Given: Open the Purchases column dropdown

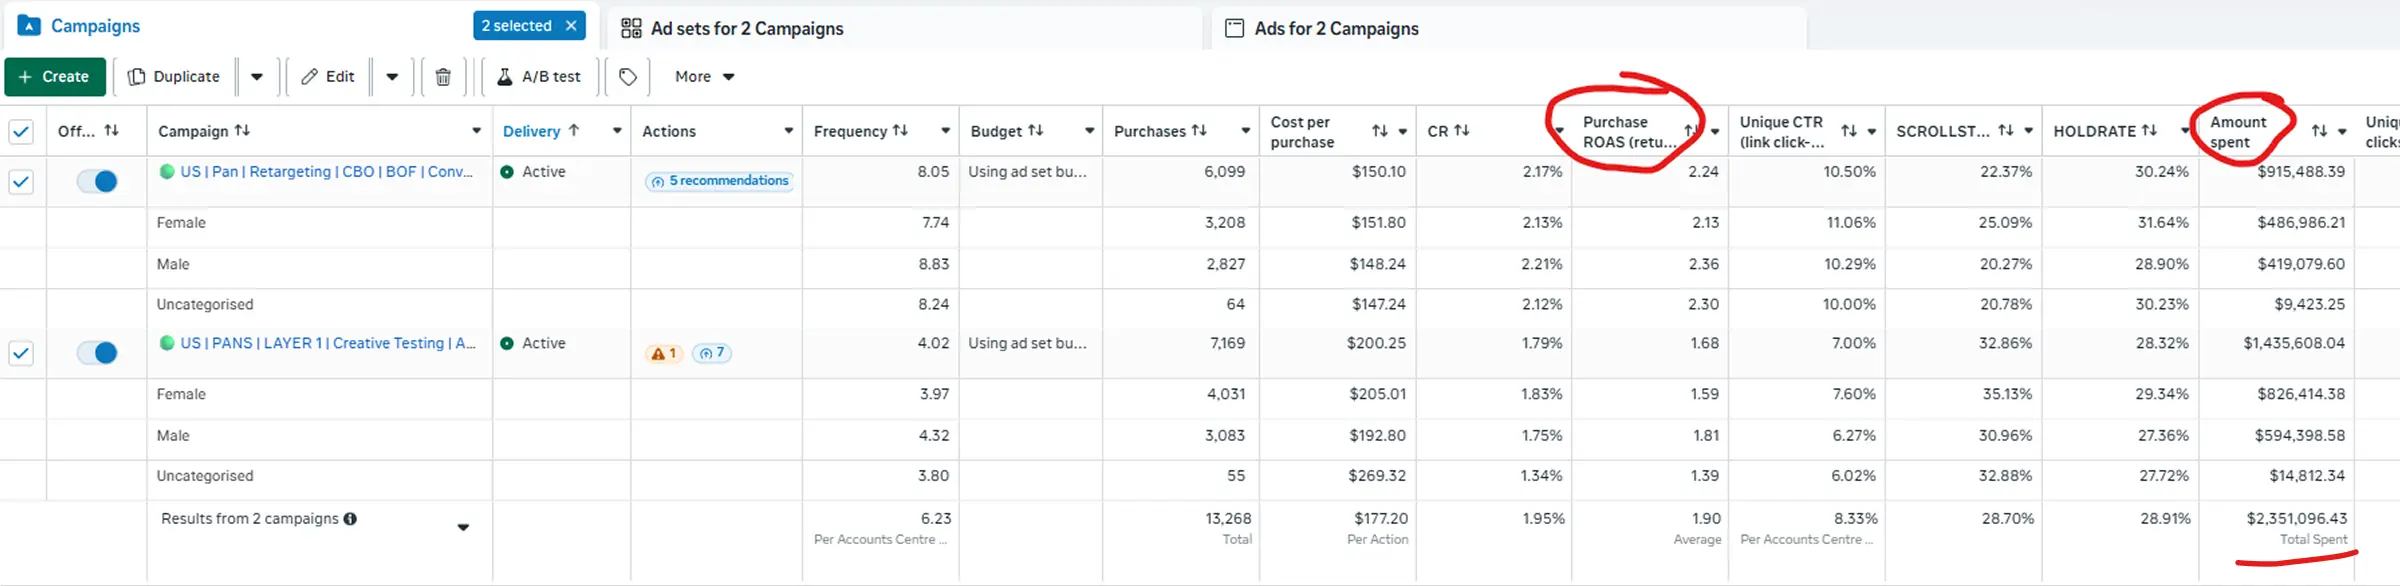Looking at the screenshot, I should (x=1245, y=131).
